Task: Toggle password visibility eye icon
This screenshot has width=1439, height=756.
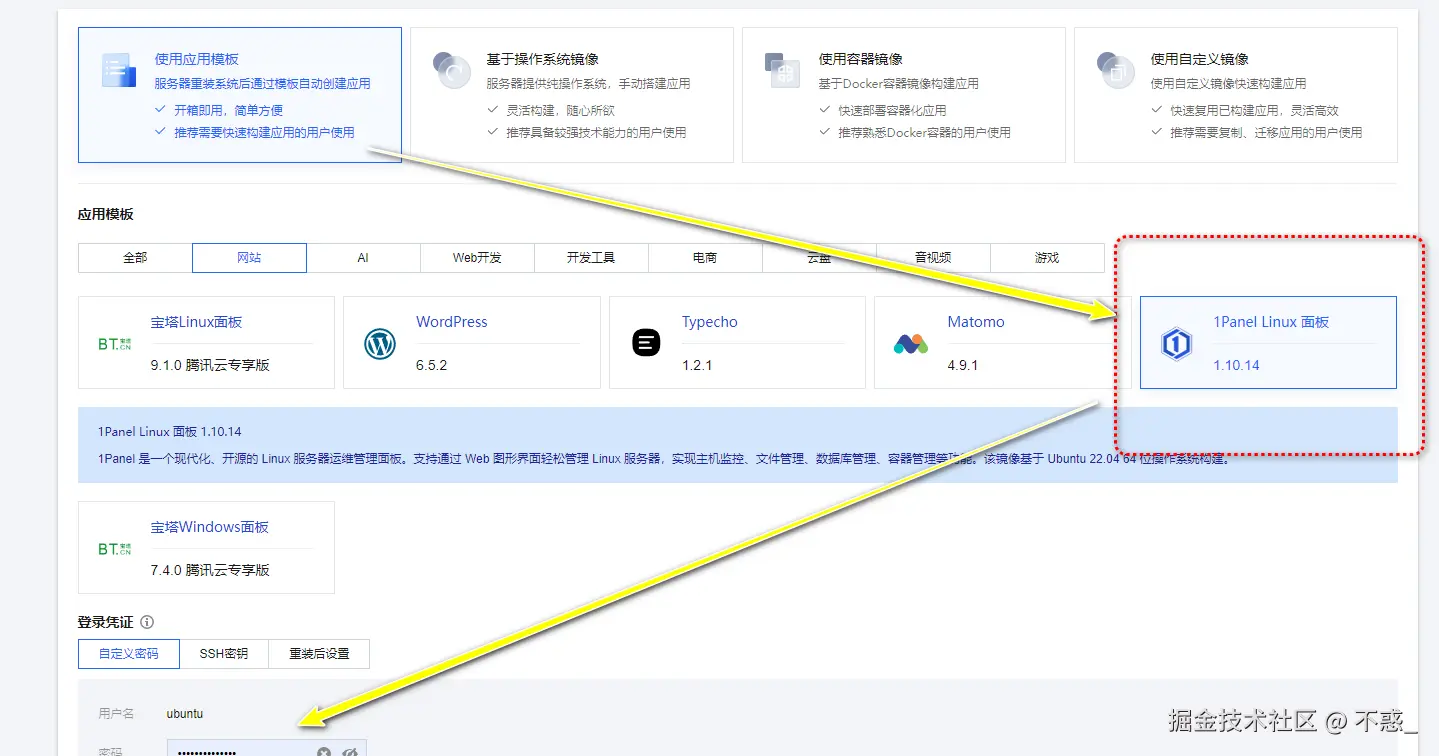Action: coord(350,752)
